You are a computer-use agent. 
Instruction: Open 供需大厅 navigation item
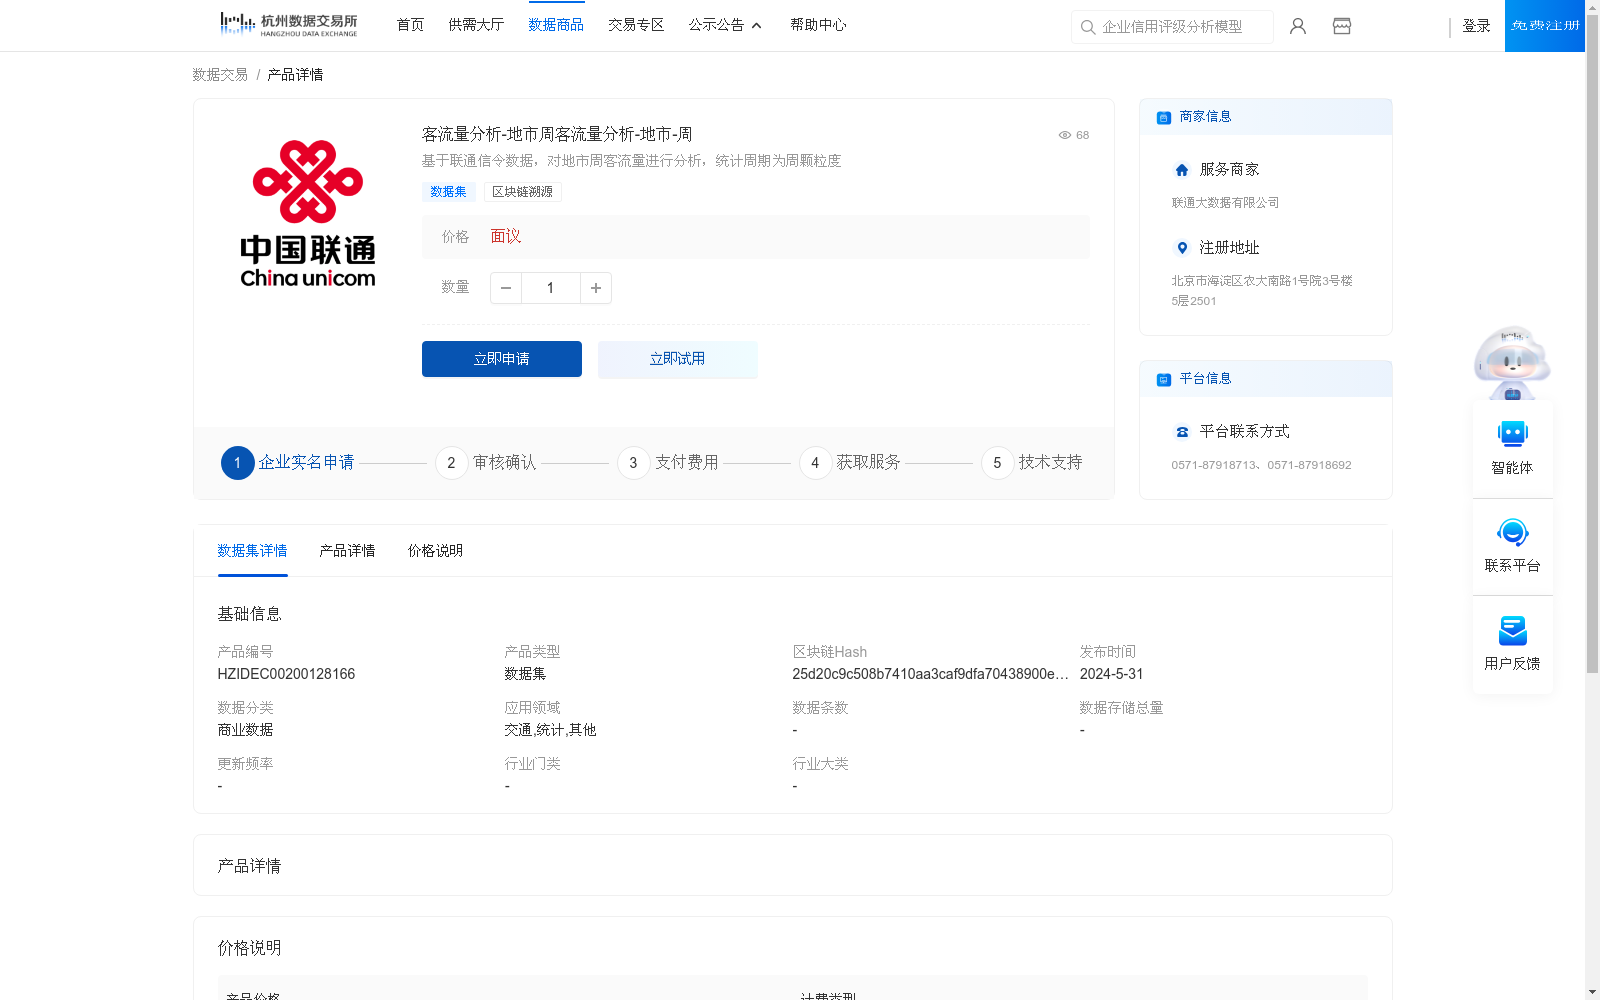476,25
